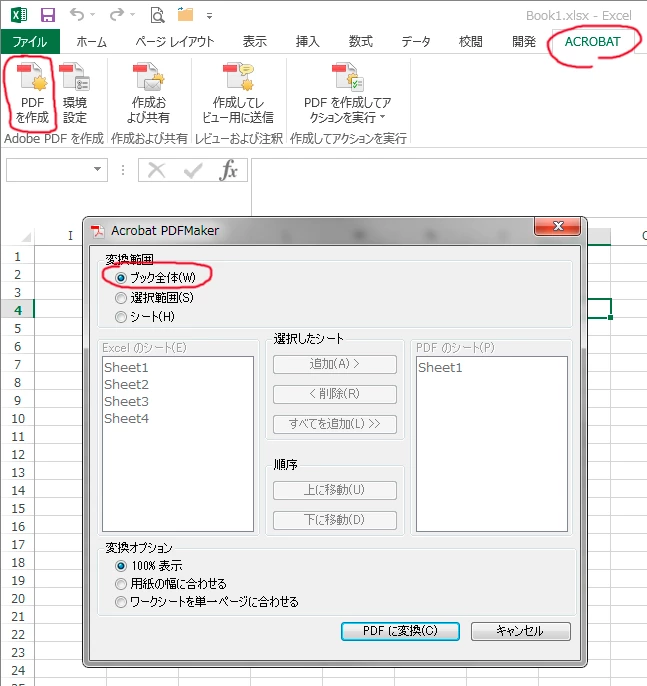647x686 pixels.
Task: Select Sheet3 in Excel のシート list
Action: click(126, 402)
